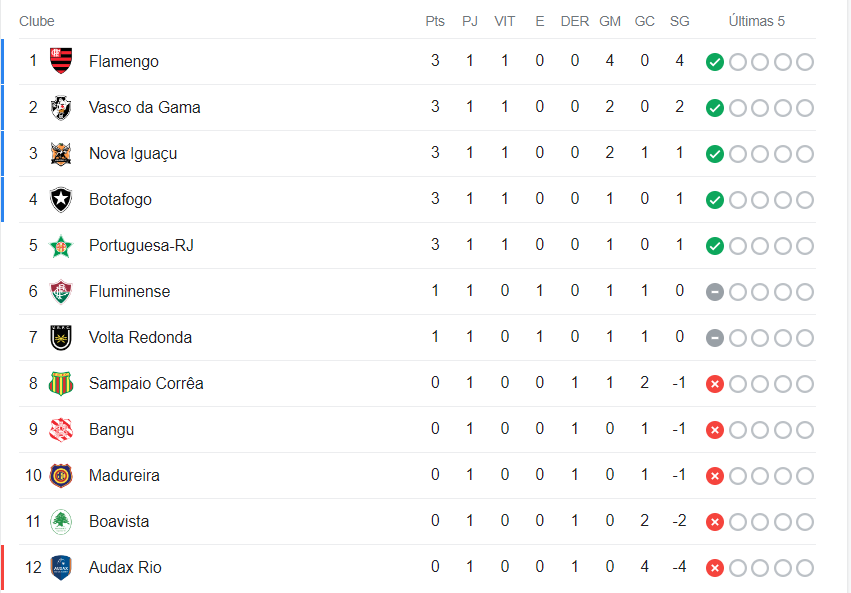Click Flamengo's green win result icon
This screenshot has width=851, height=593.
point(714,62)
